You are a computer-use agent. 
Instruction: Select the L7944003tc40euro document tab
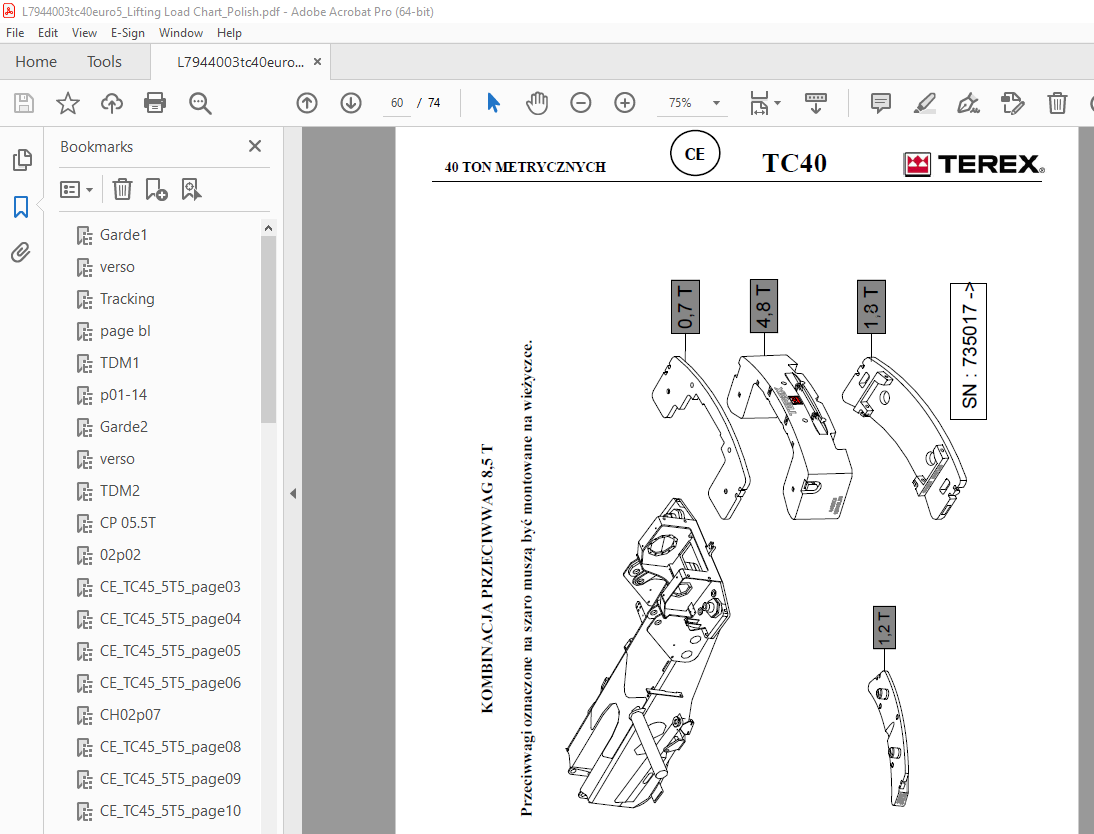[240, 62]
